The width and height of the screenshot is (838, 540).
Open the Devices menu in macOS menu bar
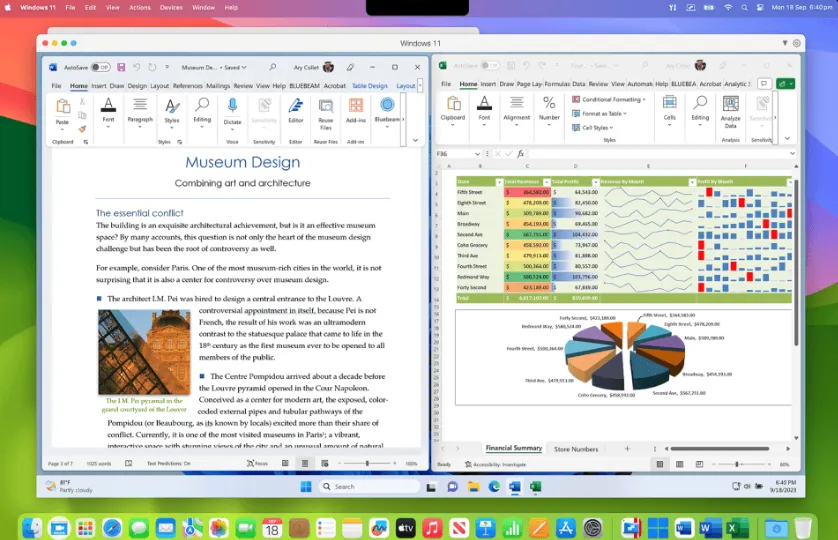171,7
